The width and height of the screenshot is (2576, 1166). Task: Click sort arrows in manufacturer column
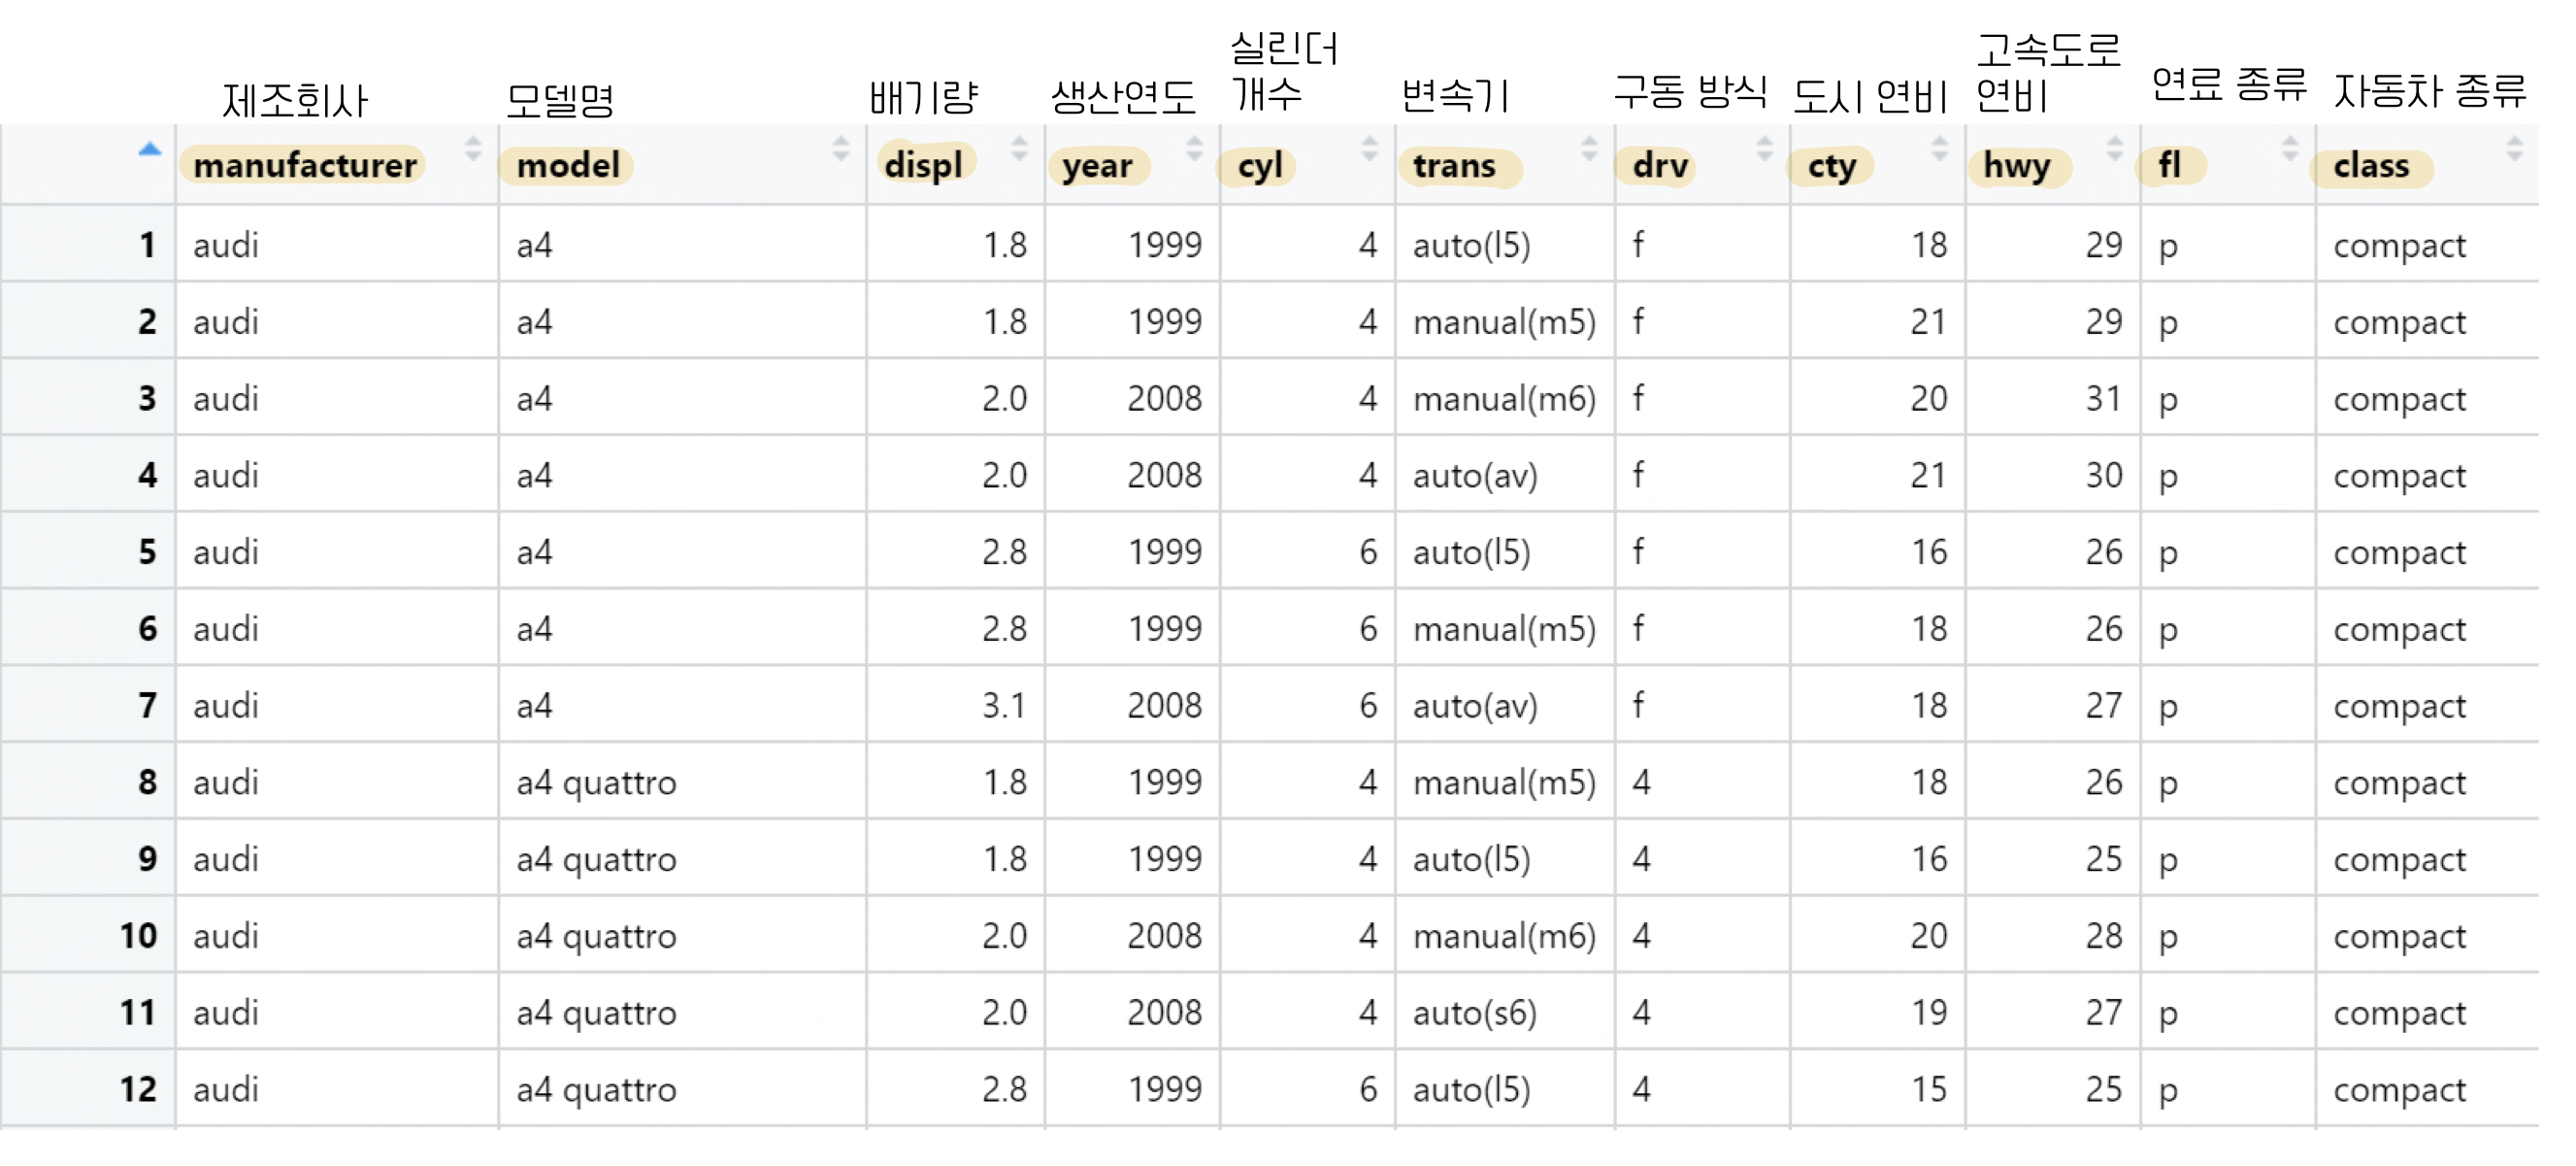point(473,150)
